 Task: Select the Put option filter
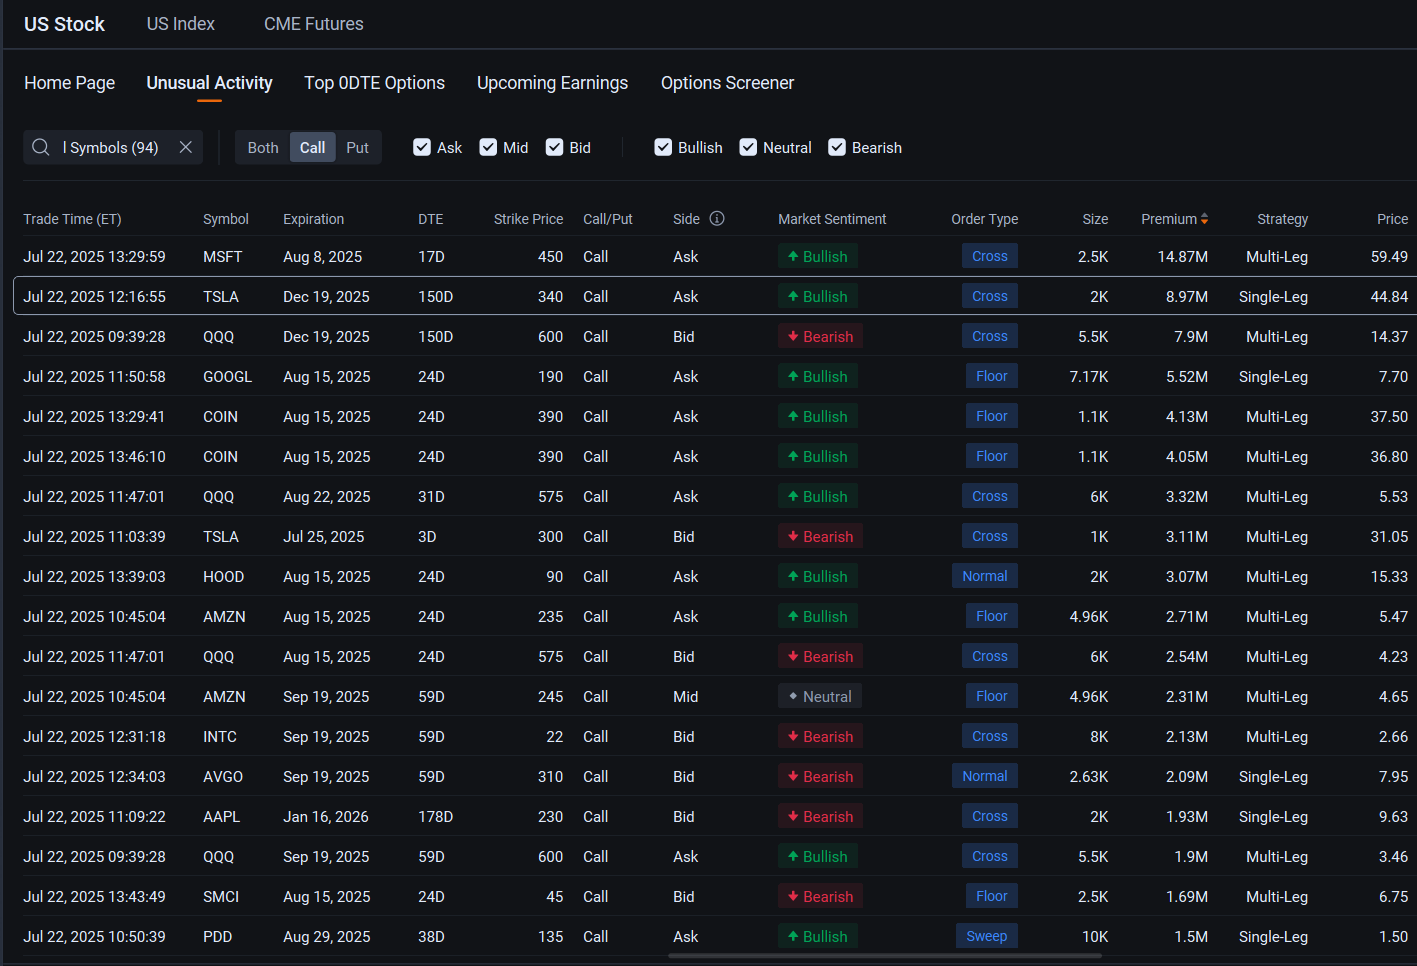(x=357, y=147)
